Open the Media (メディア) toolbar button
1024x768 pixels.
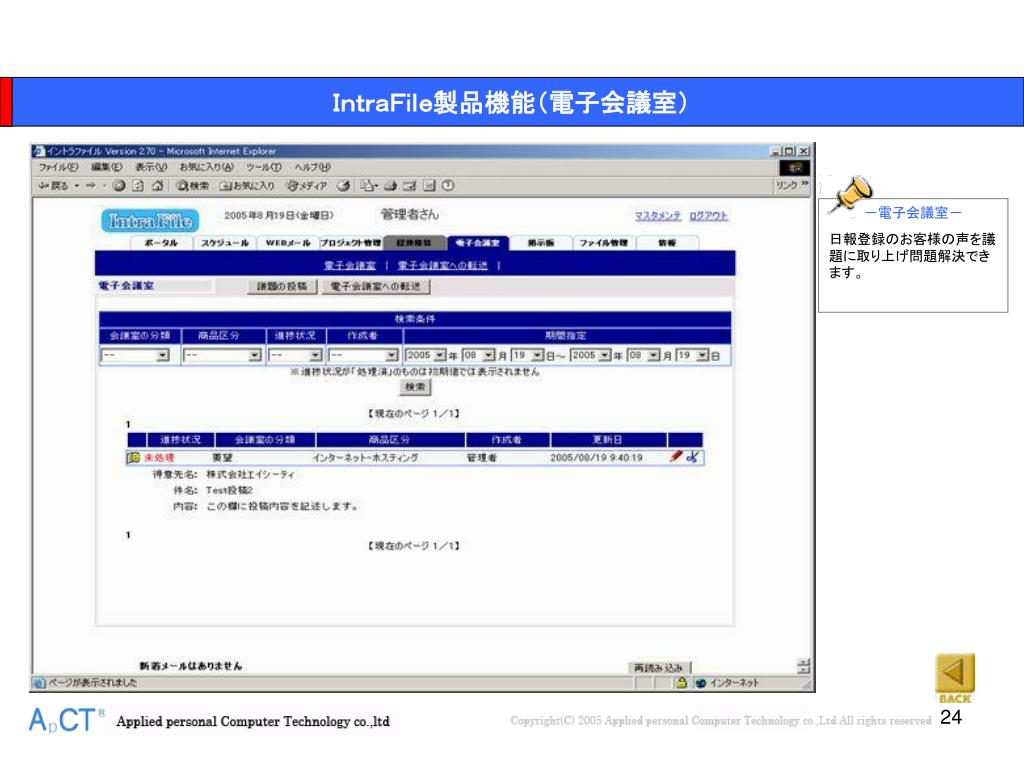tap(307, 185)
